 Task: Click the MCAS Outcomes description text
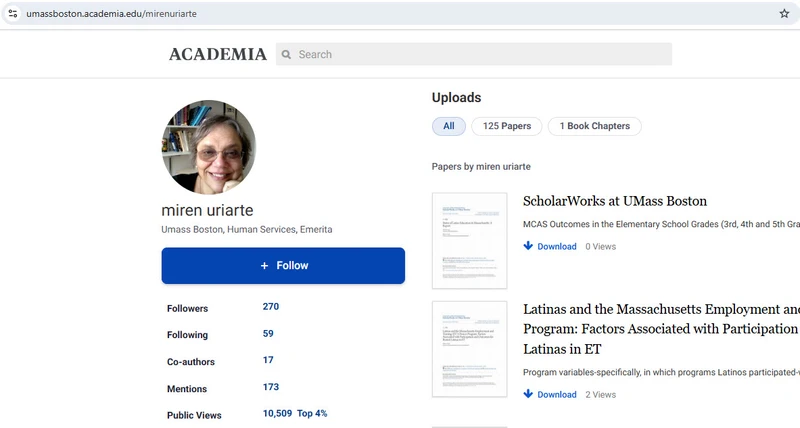pos(661,224)
